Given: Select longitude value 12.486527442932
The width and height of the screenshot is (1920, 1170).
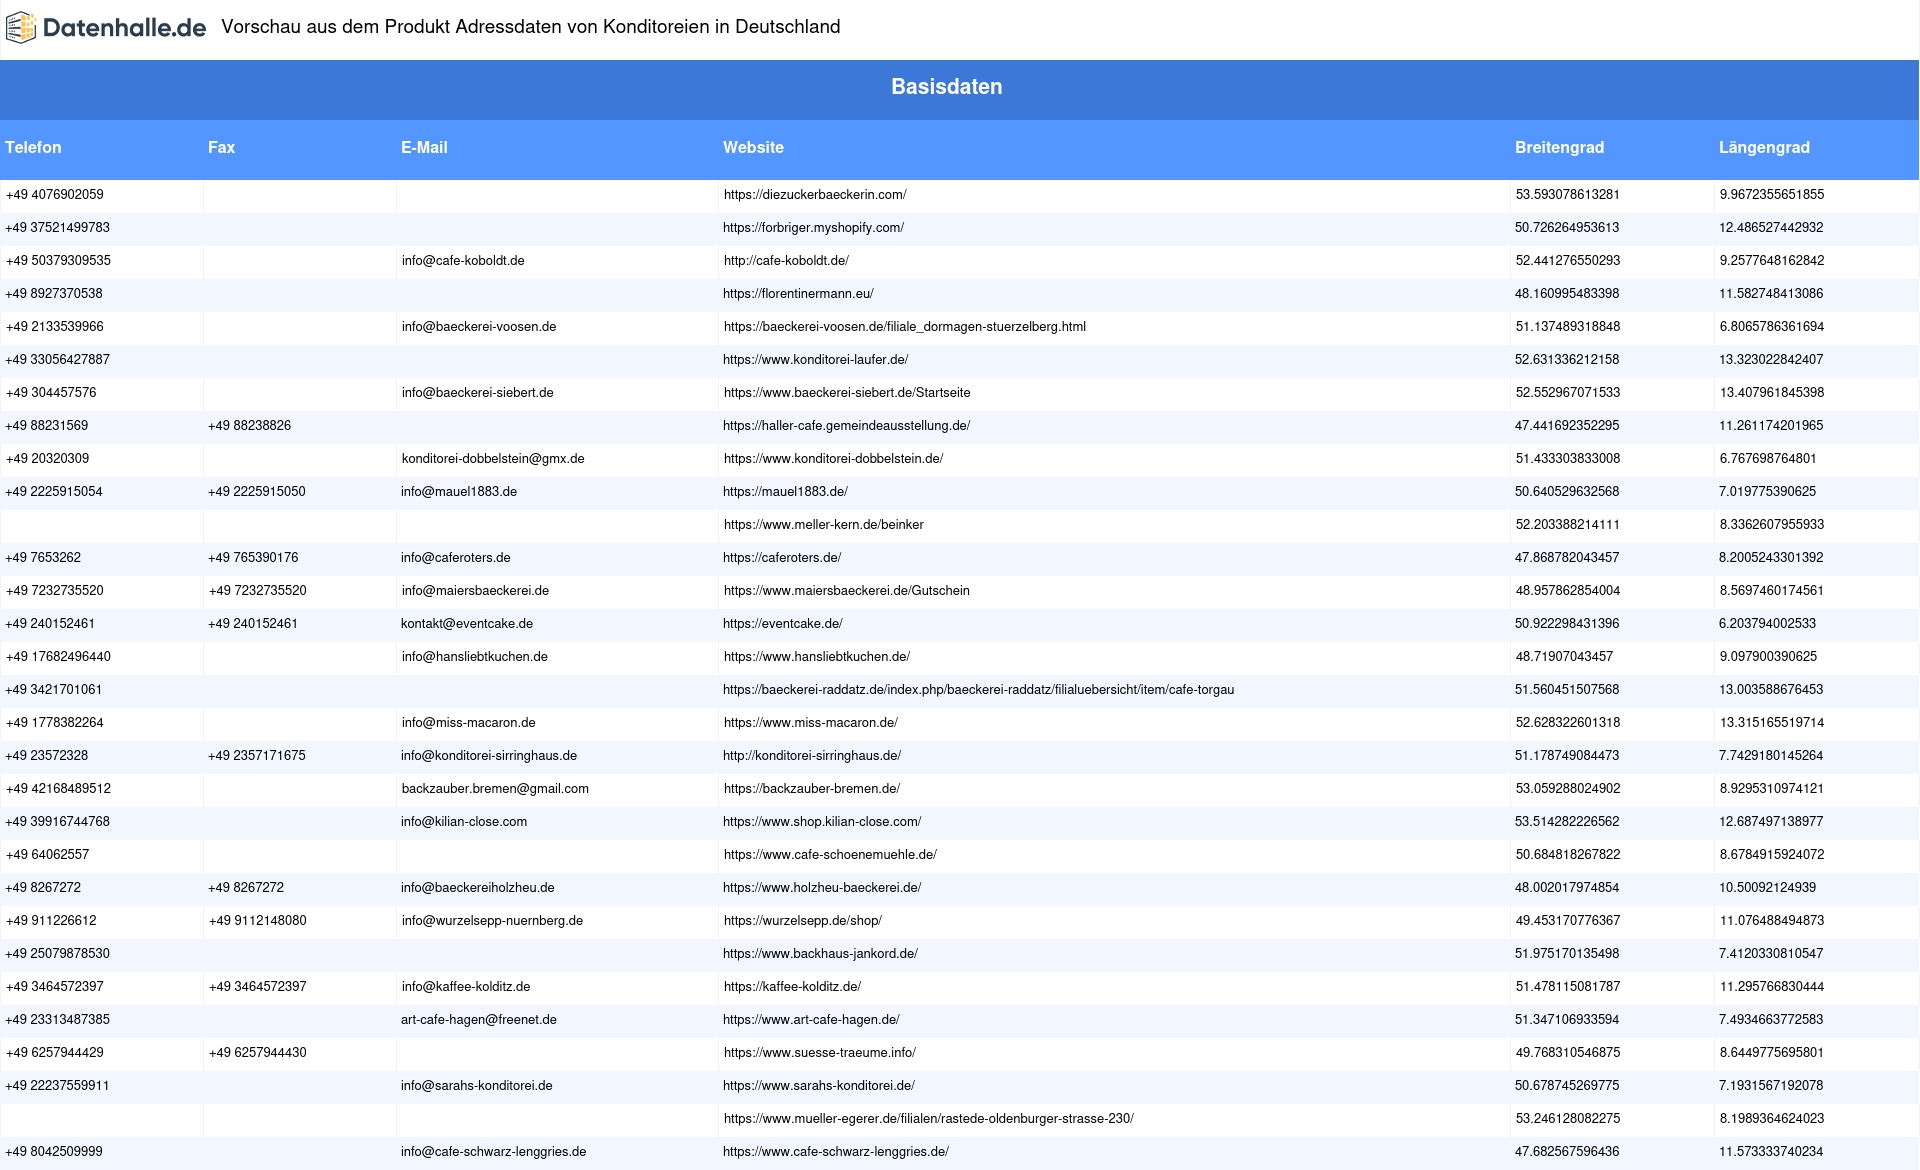Looking at the screenshot, I should point(1771,228).
